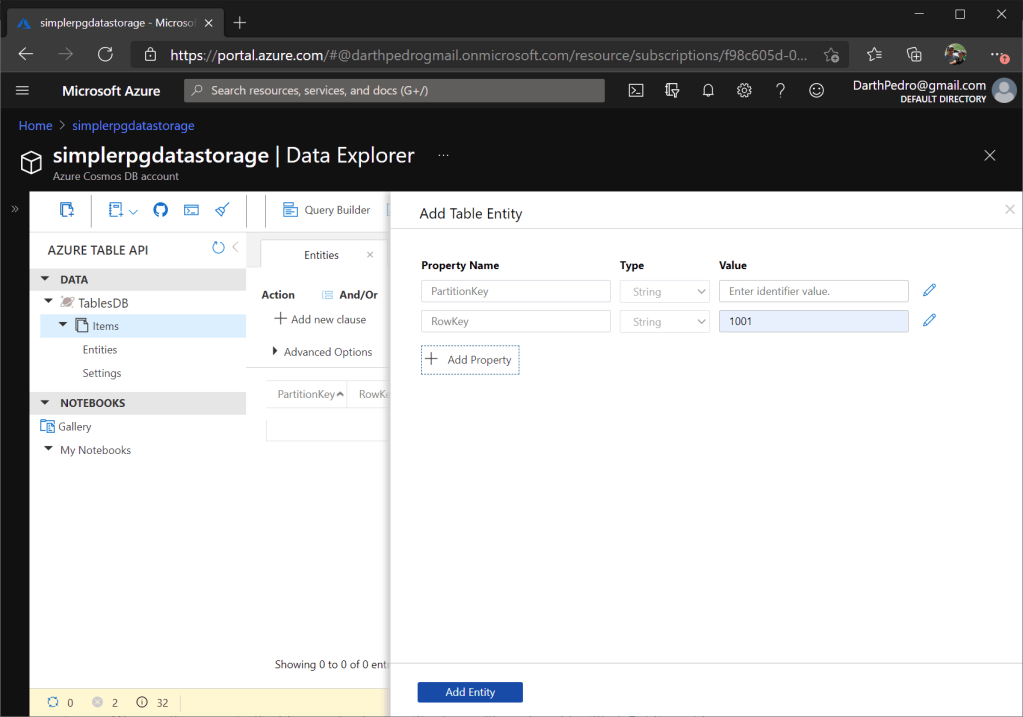Open the PartitionKey Type dropdown
1023x717 pixels.
tap(664, 291)
